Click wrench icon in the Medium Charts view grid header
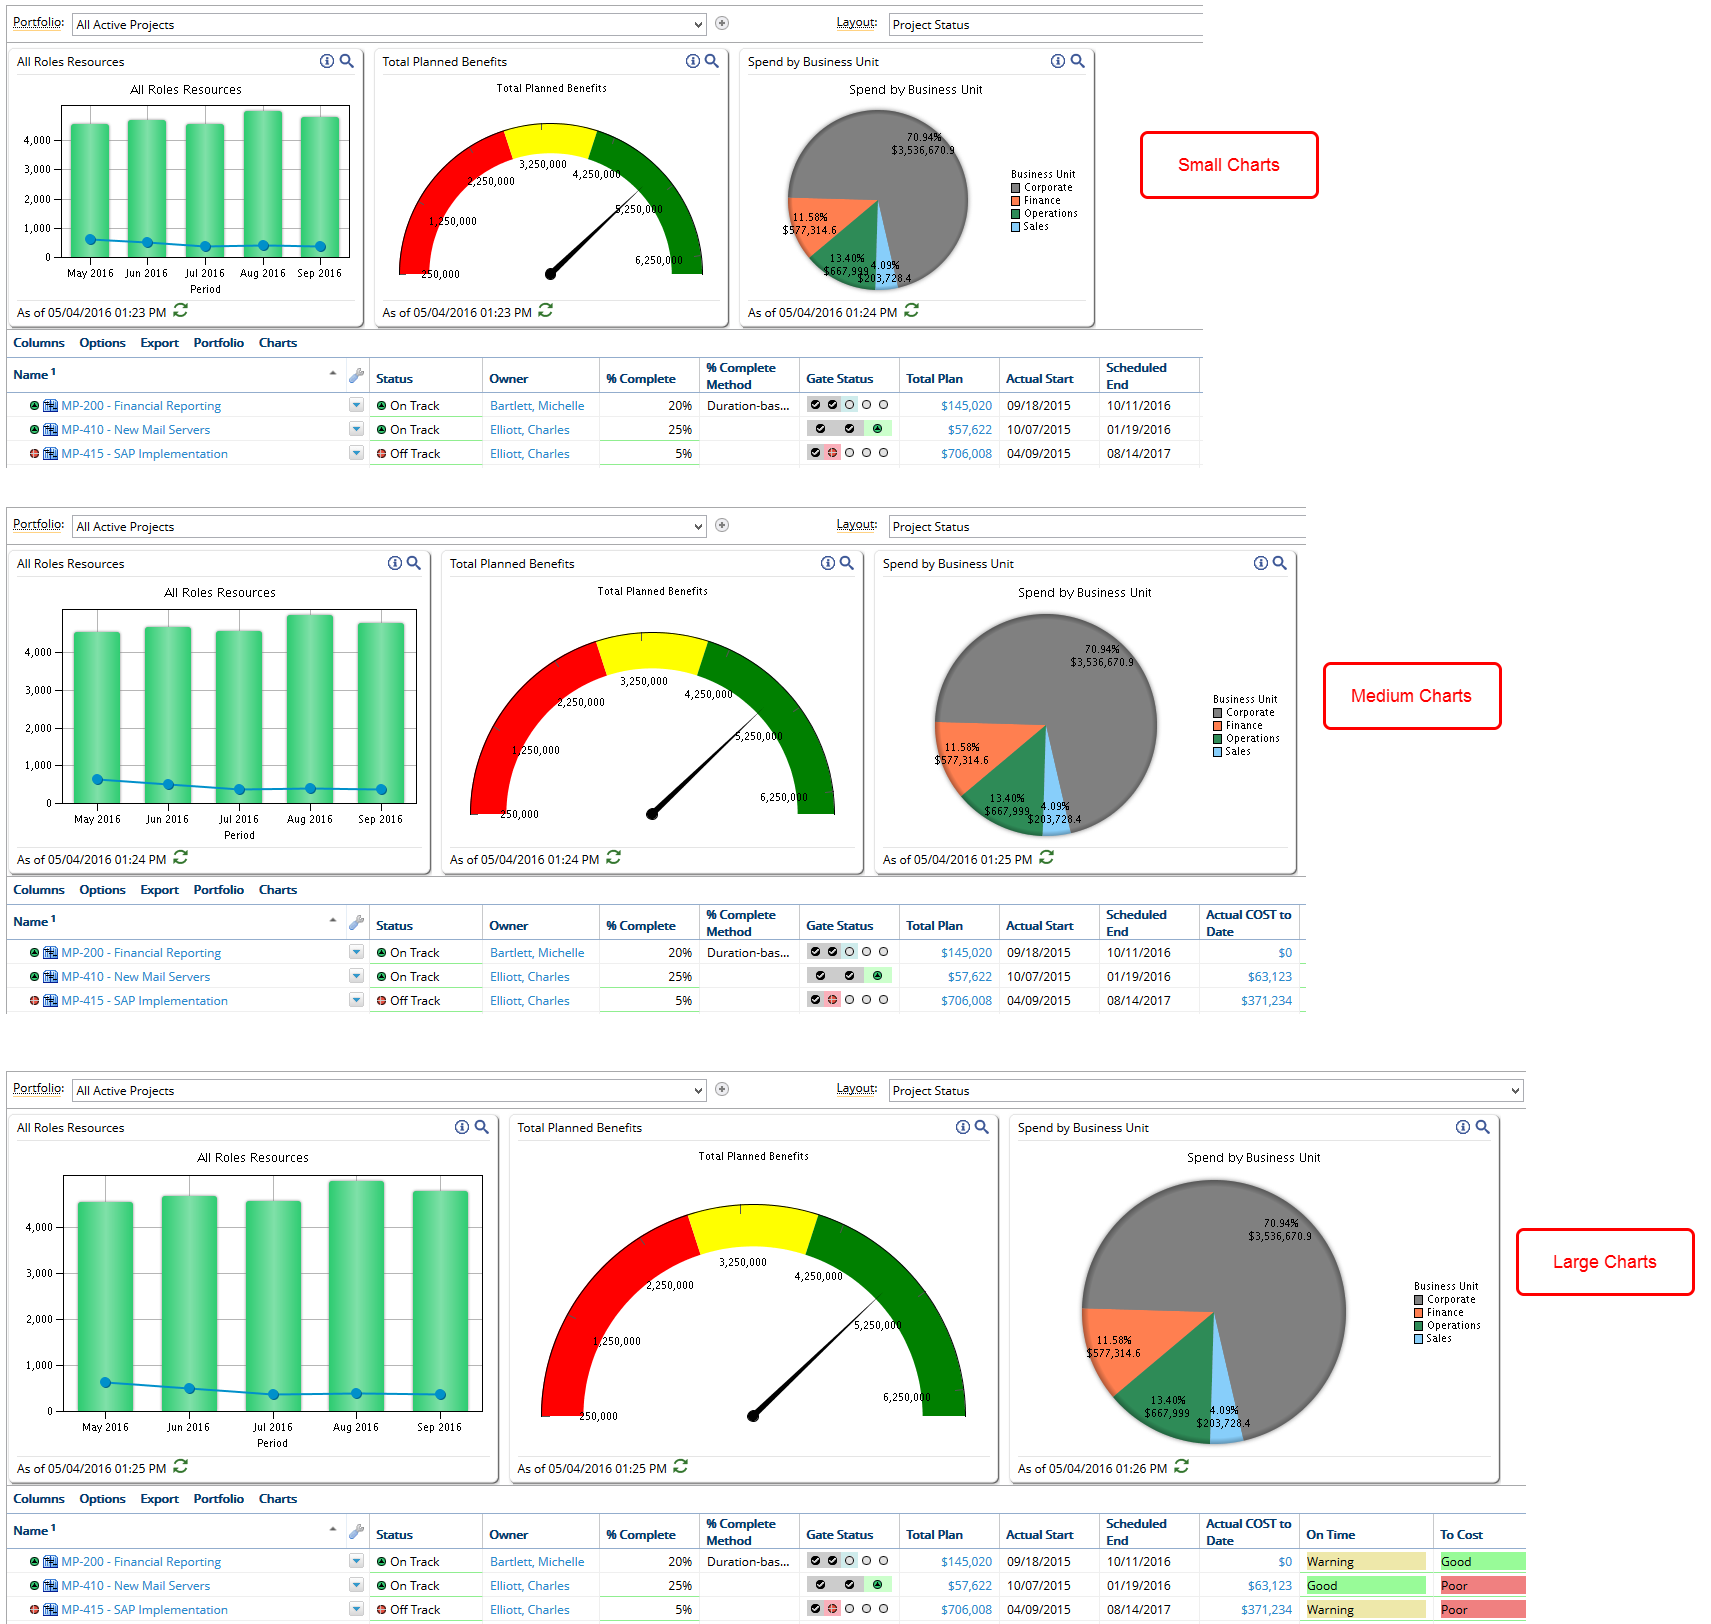Viewport: 1711px width, 1624px height. click(x=356, y=922)
